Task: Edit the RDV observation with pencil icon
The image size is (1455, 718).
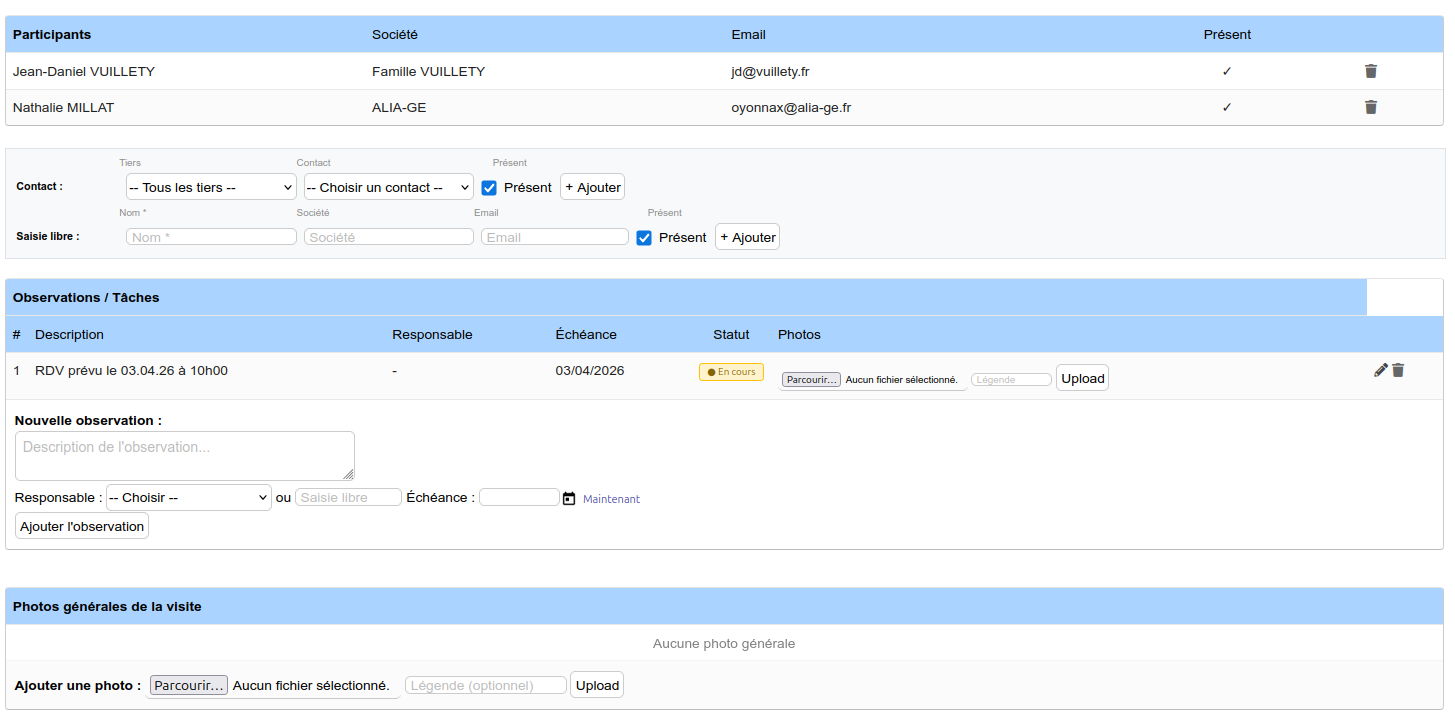Action: click(1381, 370)
